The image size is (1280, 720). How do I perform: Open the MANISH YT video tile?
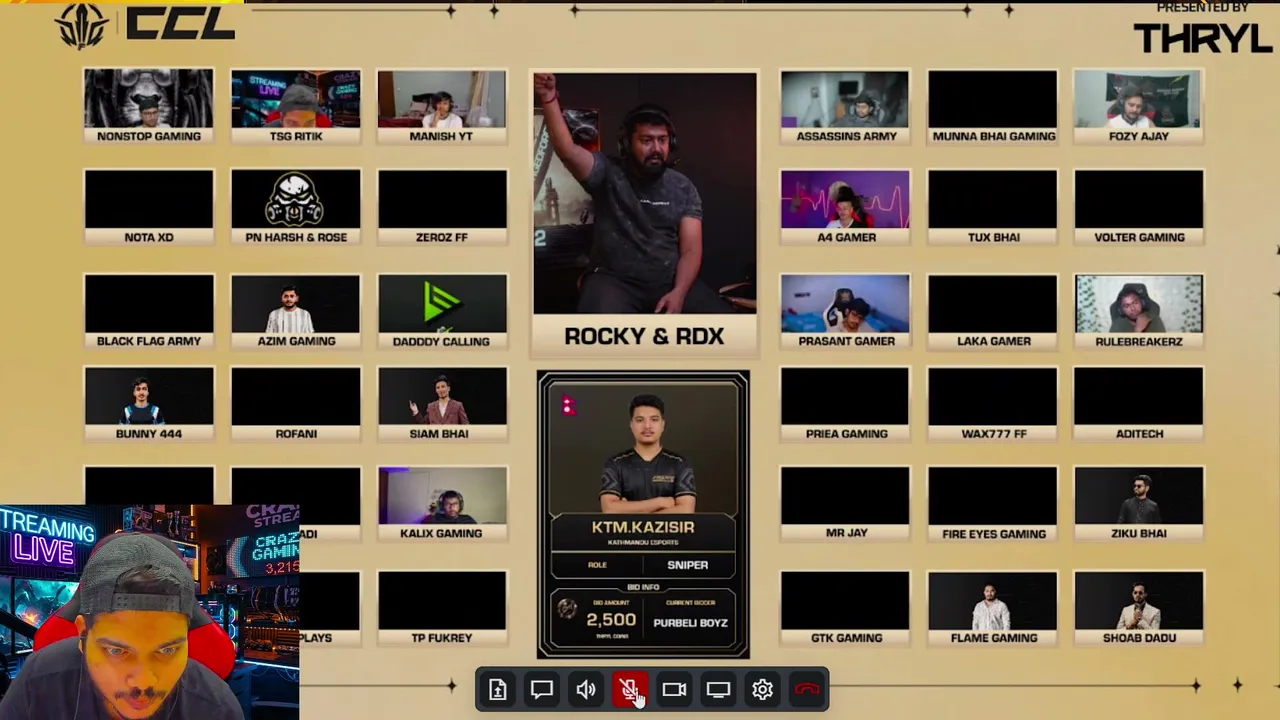coord(442,106)
